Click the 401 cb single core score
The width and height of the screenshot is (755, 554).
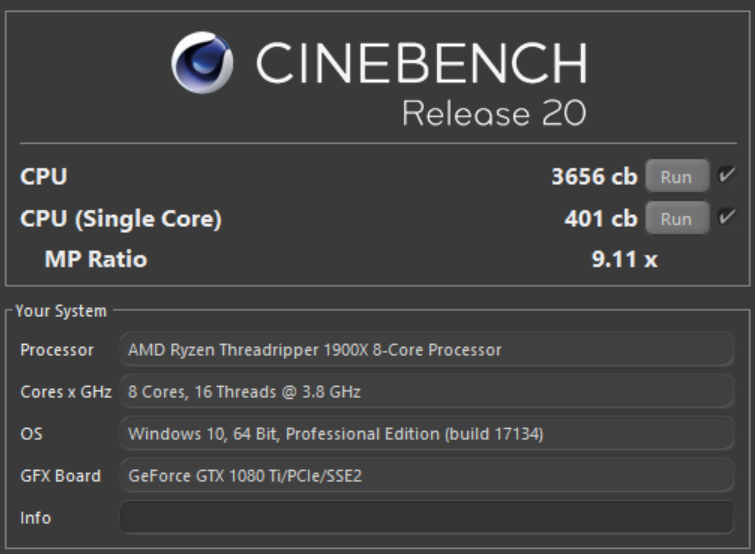pos(600,219)
